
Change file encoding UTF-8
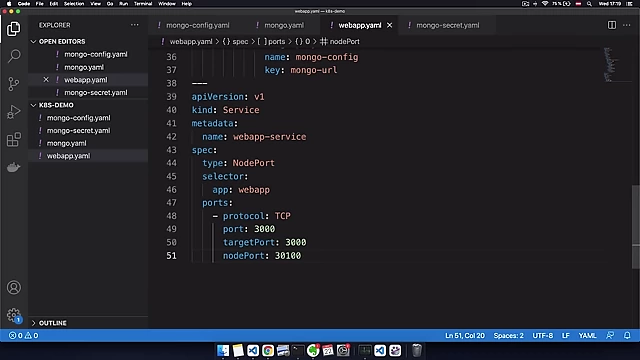(542, 336)
